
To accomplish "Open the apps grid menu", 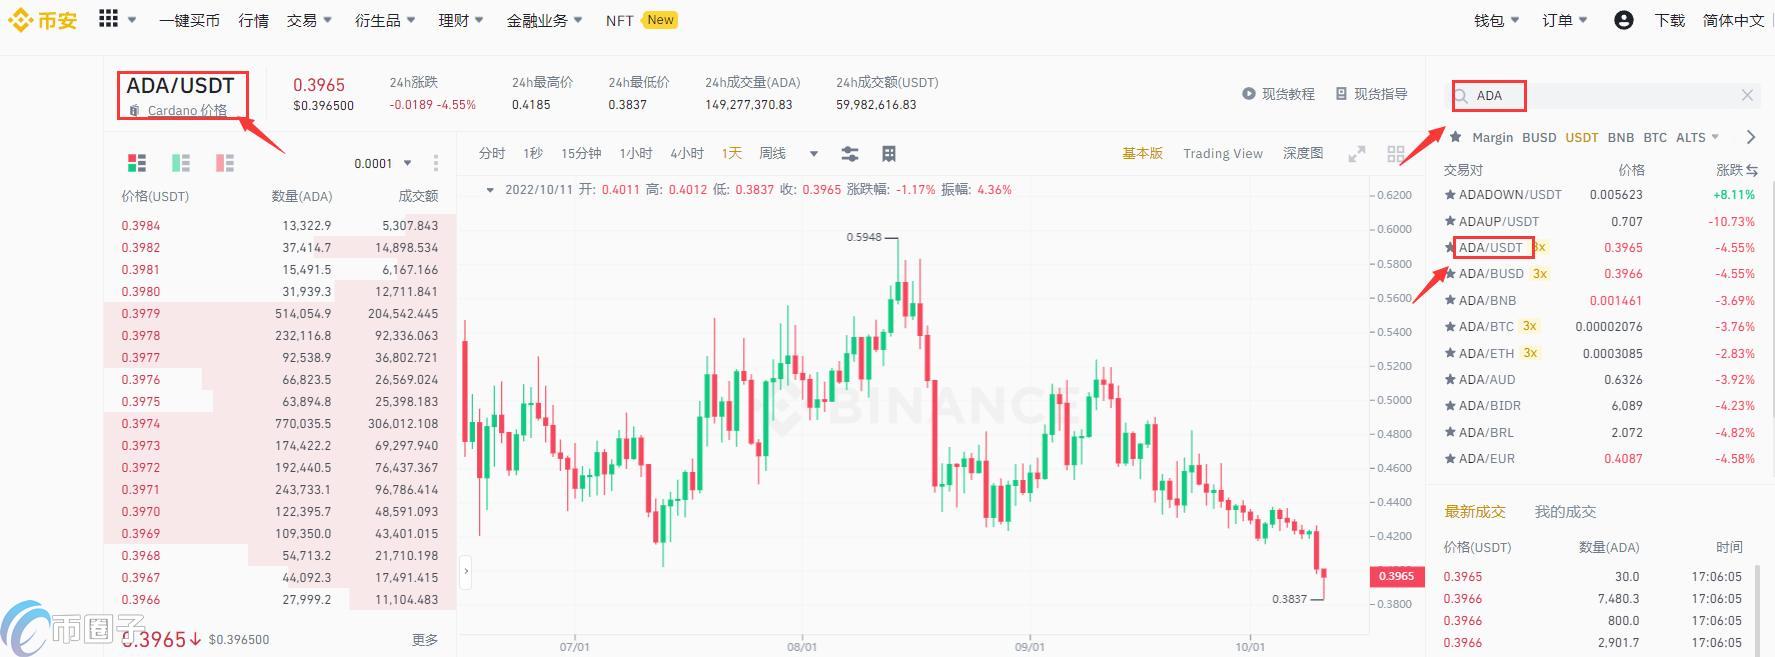I will click(109, 19).
